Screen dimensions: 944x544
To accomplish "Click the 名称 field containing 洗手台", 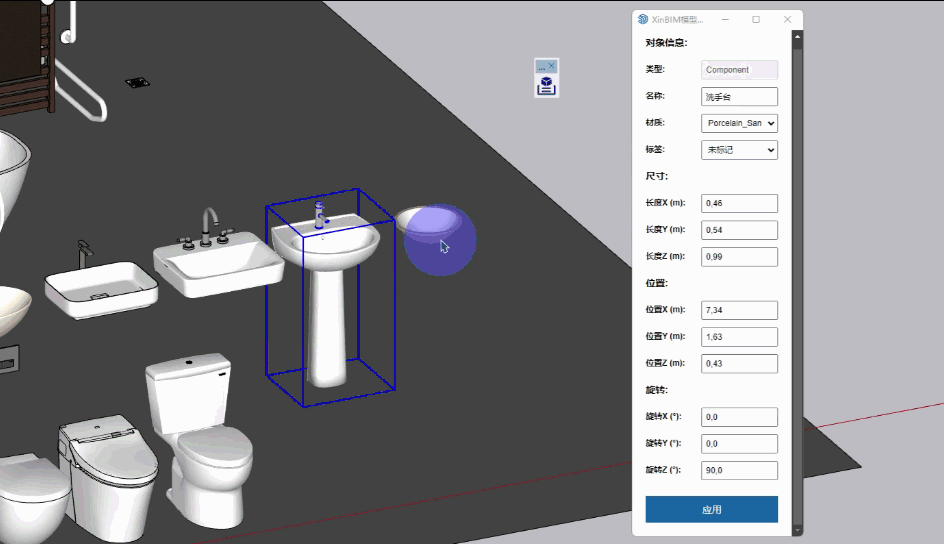I will click(x=740, y=97).
